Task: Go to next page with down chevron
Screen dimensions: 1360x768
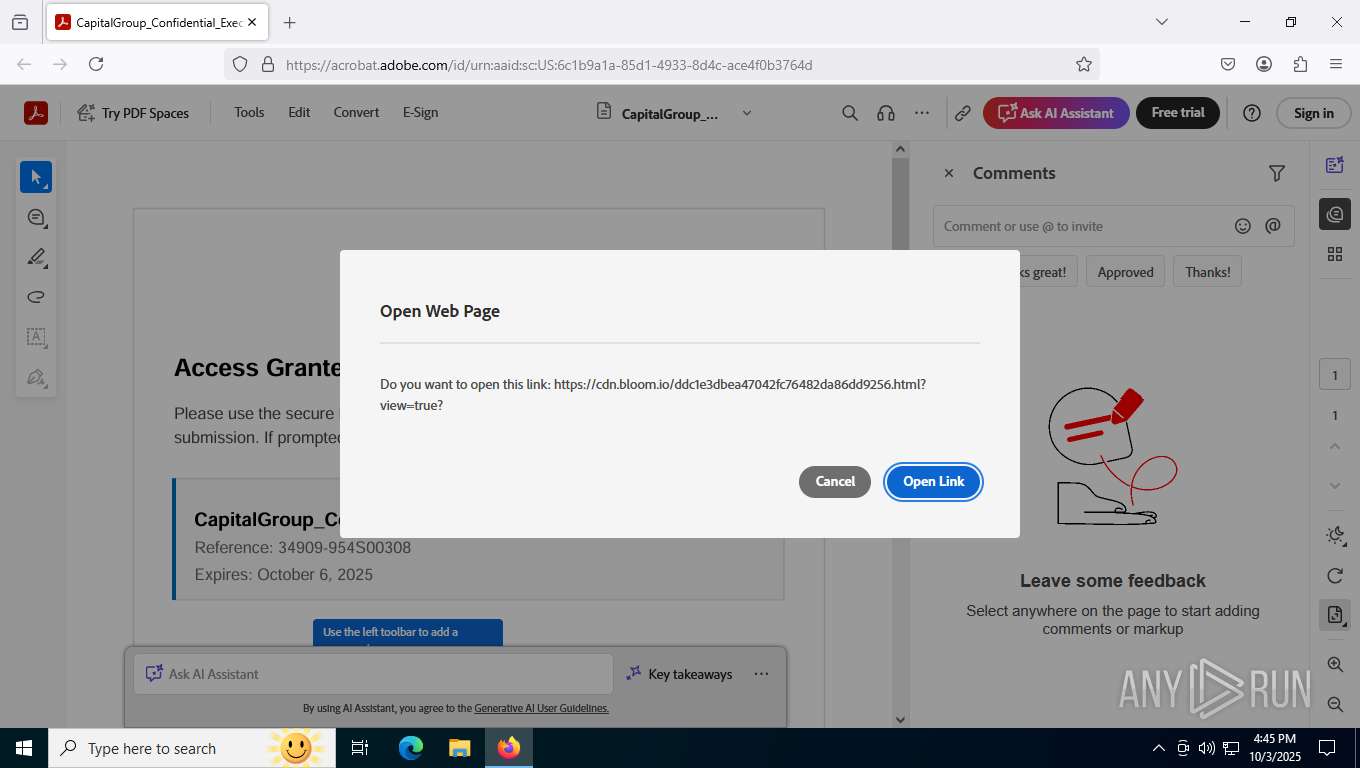Action: [x=1335, y=486]
